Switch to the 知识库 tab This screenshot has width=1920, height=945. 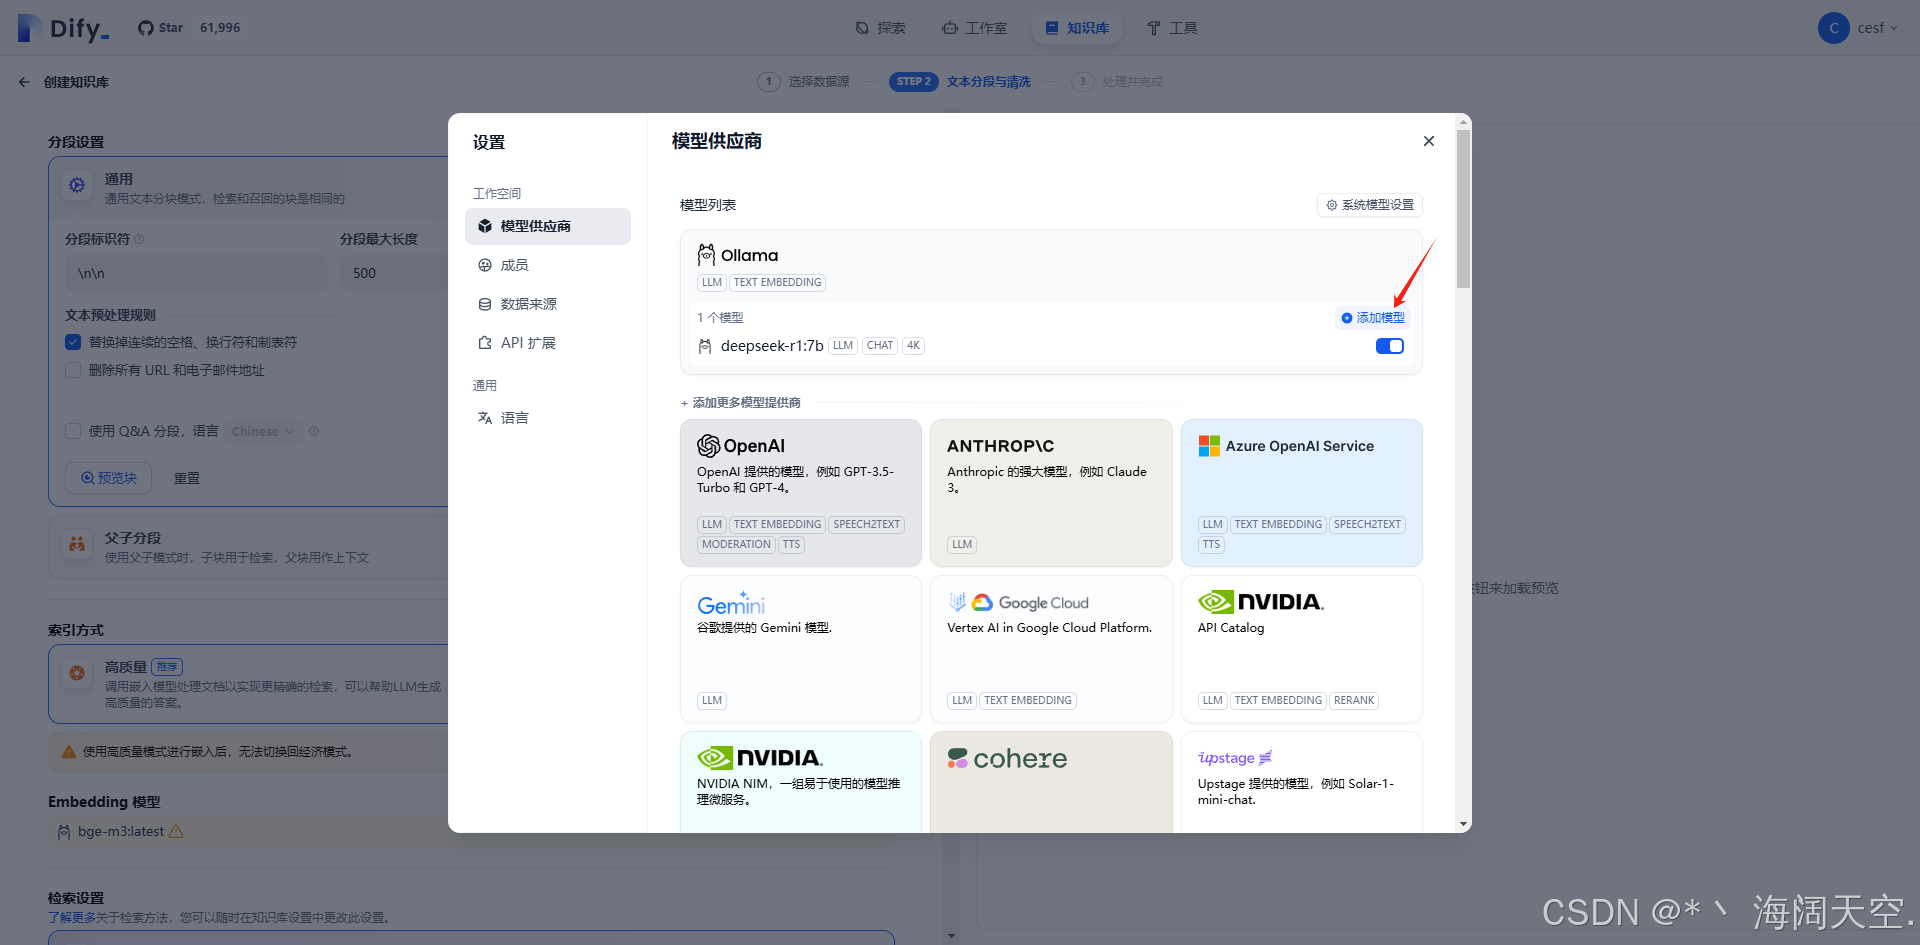pos(1077,28)
